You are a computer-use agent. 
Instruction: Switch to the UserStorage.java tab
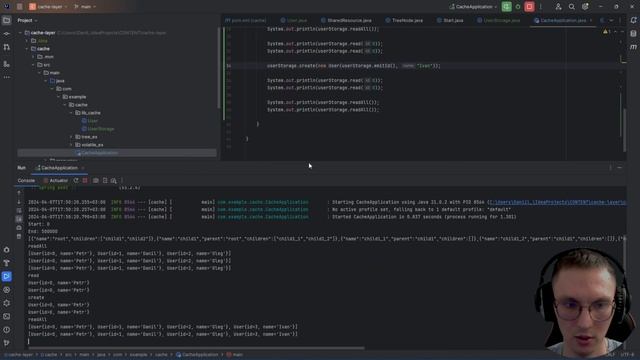pos(498,20)
